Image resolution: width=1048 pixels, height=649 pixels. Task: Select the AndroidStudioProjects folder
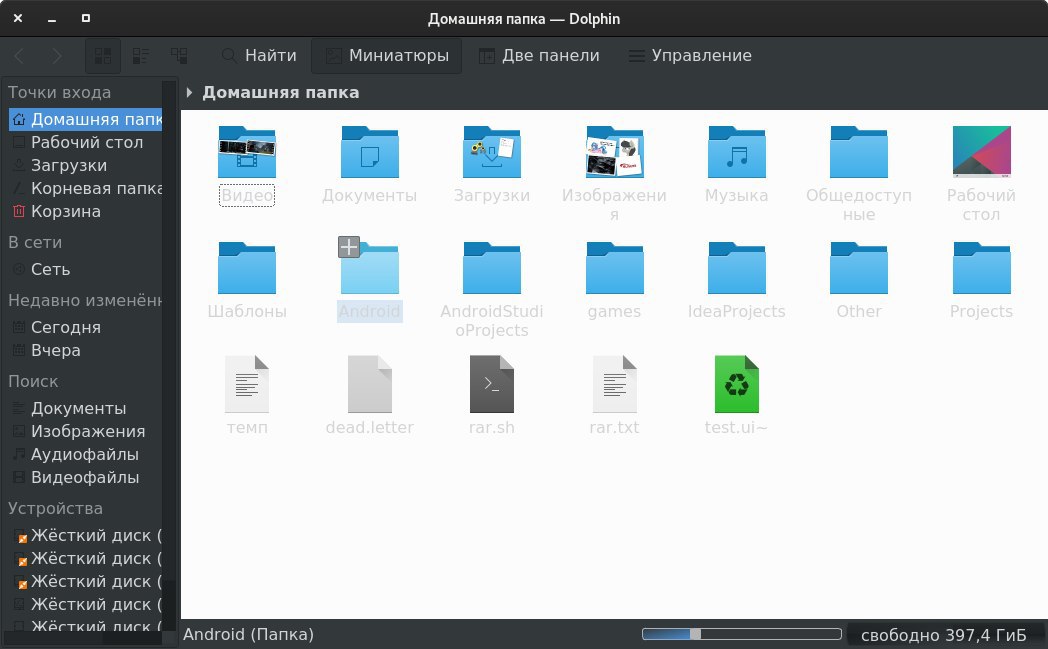point(492,268)
